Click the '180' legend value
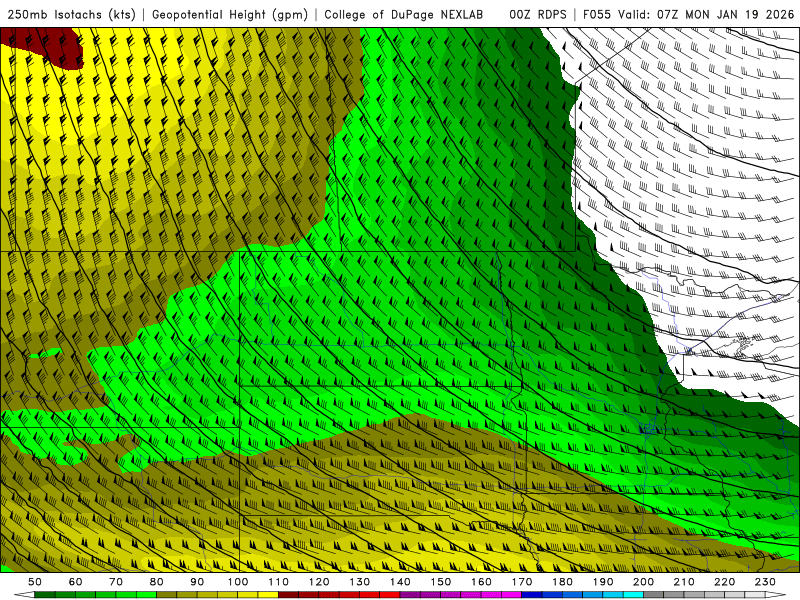Viewport: 800px width, 600px height. (x=563, y=582)
